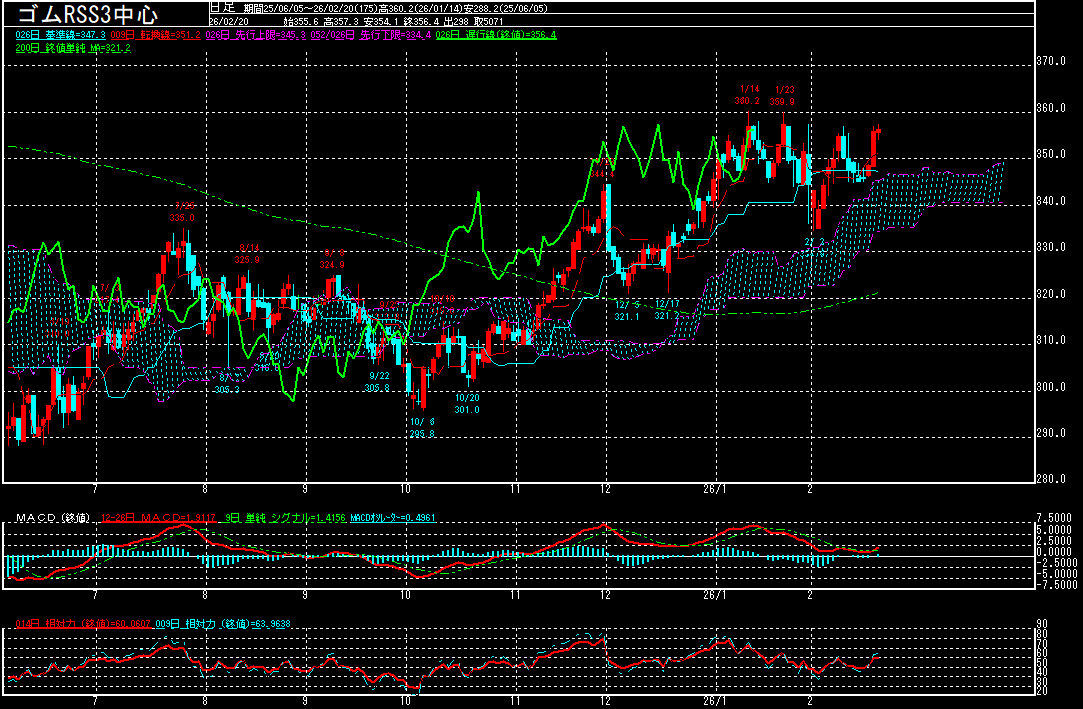Click the latest red candlestick at far right
1083x709 pixels.
879,130
